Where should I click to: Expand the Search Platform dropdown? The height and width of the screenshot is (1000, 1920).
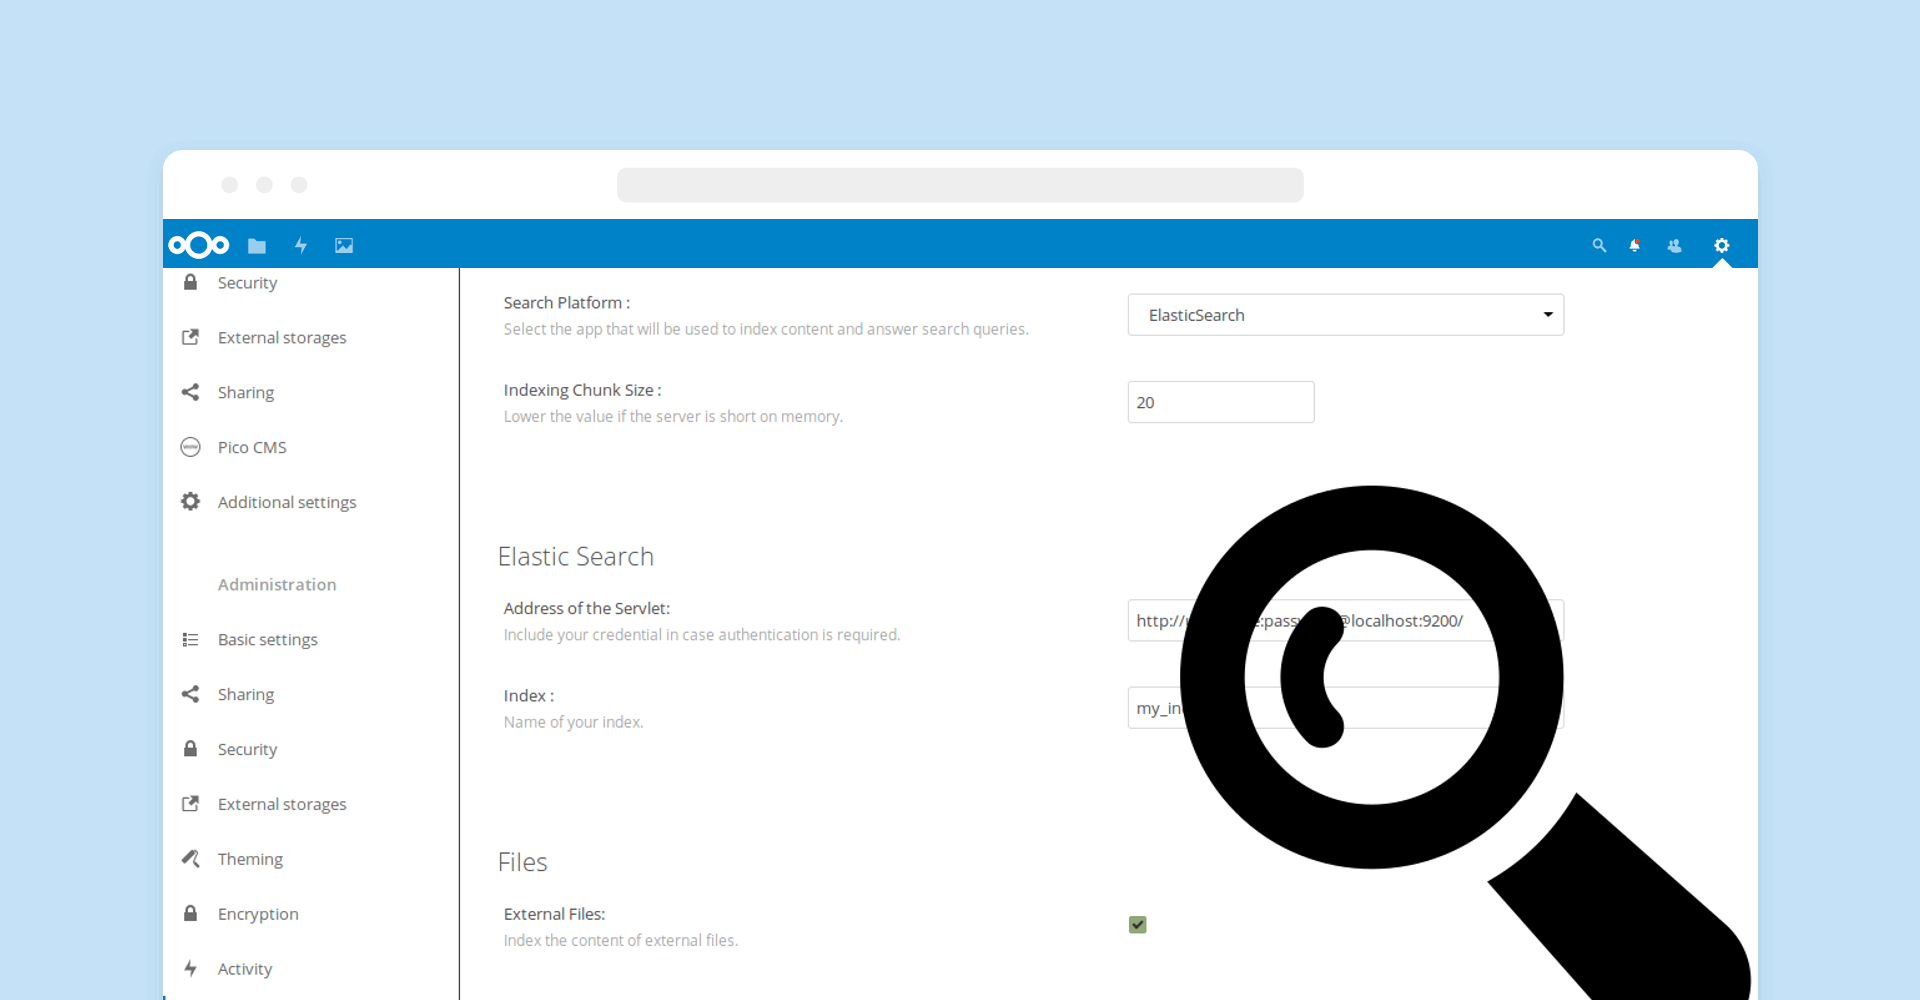[x=1345, y=315]
